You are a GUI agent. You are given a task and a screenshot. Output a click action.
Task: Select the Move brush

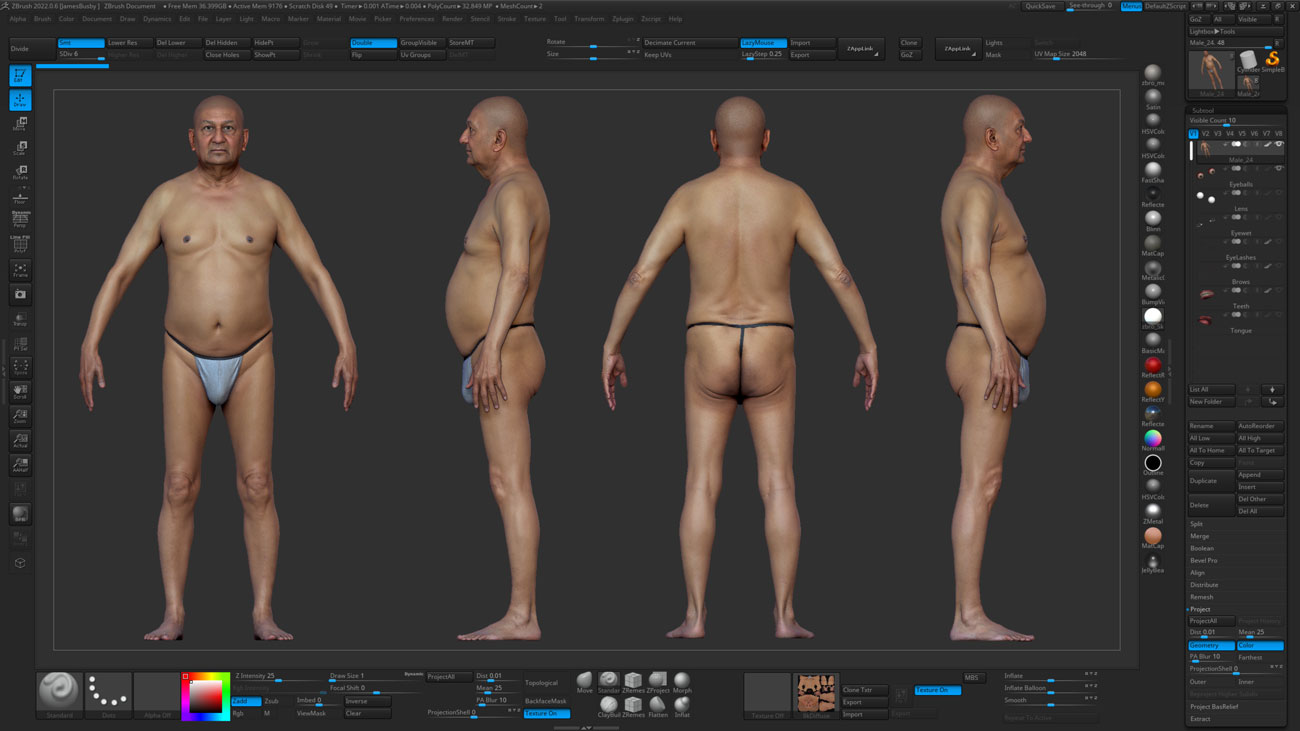pyautogui.click(x=584, y=680)
